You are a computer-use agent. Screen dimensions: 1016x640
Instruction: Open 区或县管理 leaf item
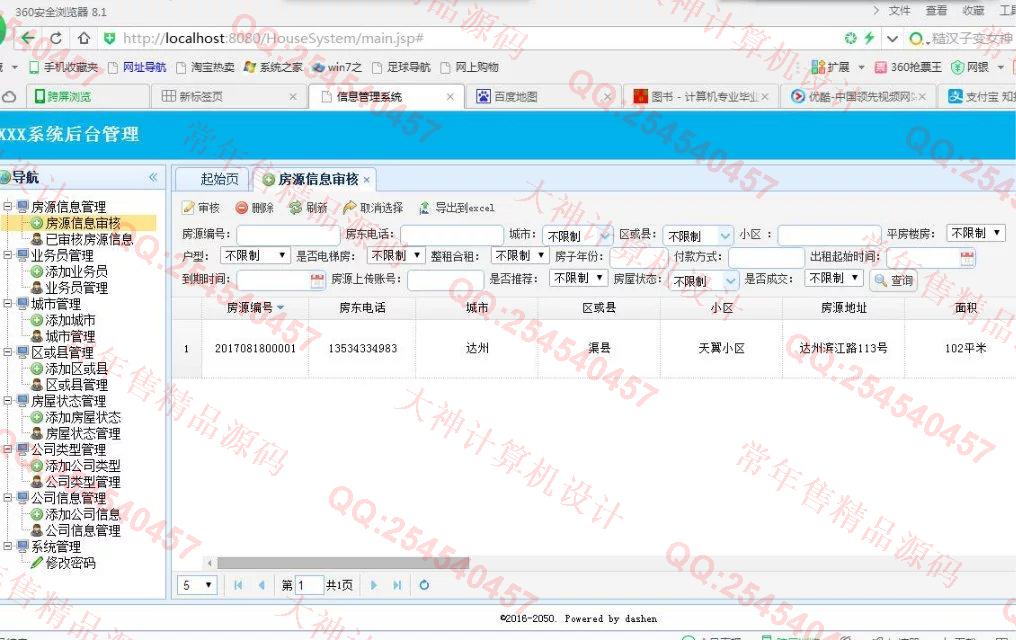(76, 385)
